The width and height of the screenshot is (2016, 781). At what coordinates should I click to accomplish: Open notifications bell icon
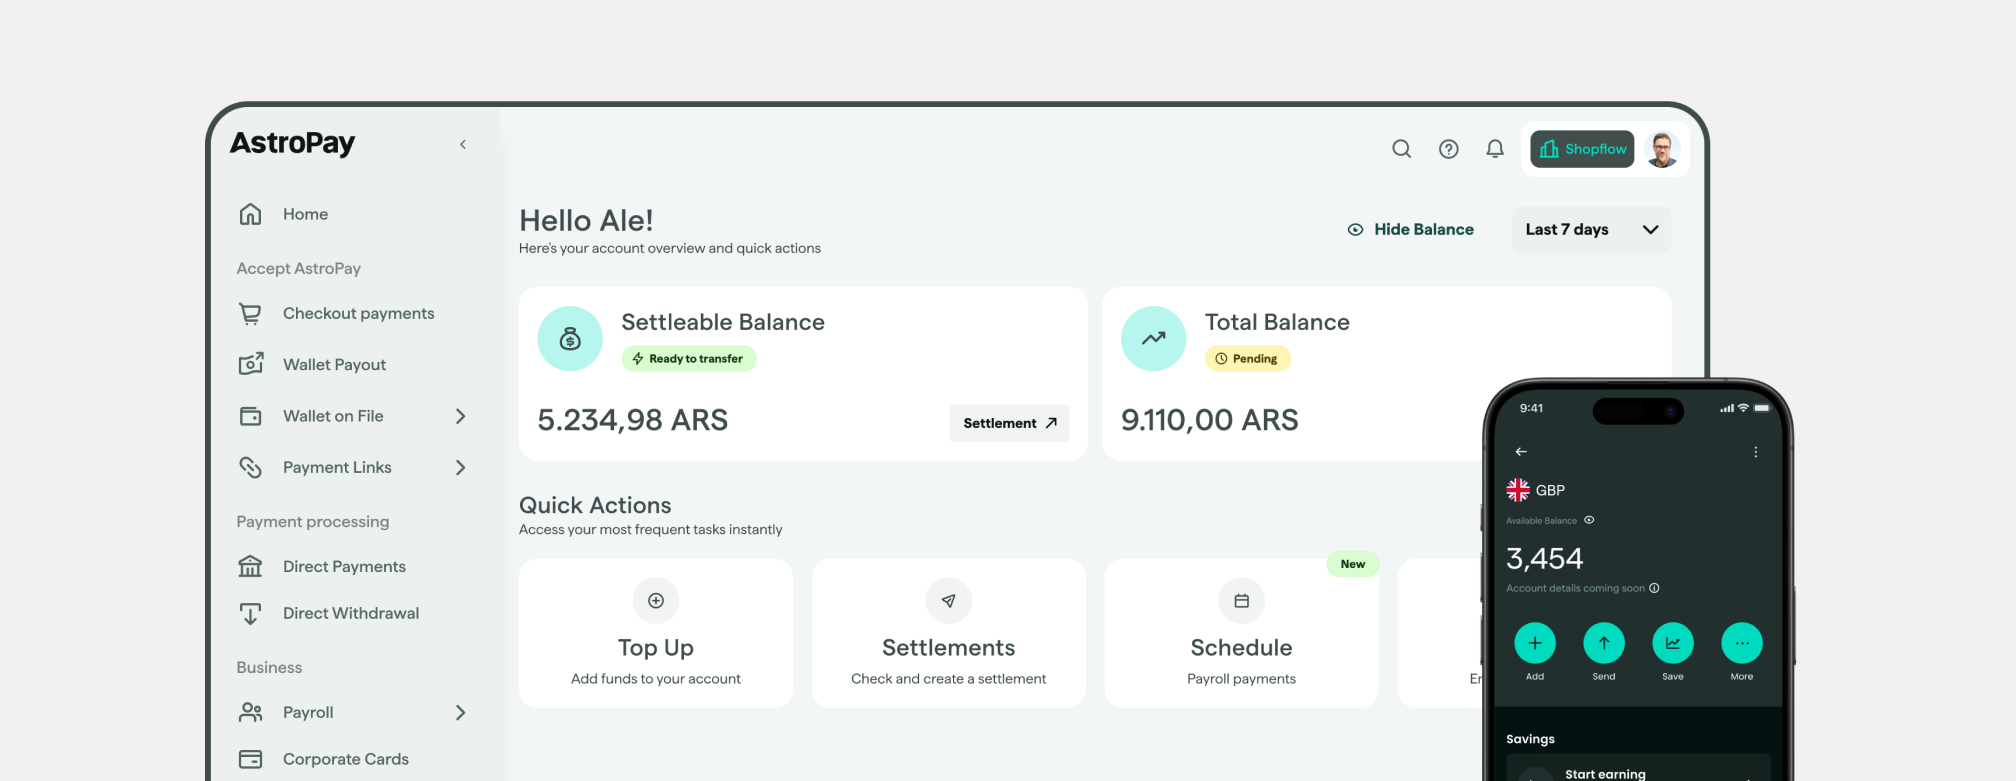(x=1495, y=149)
